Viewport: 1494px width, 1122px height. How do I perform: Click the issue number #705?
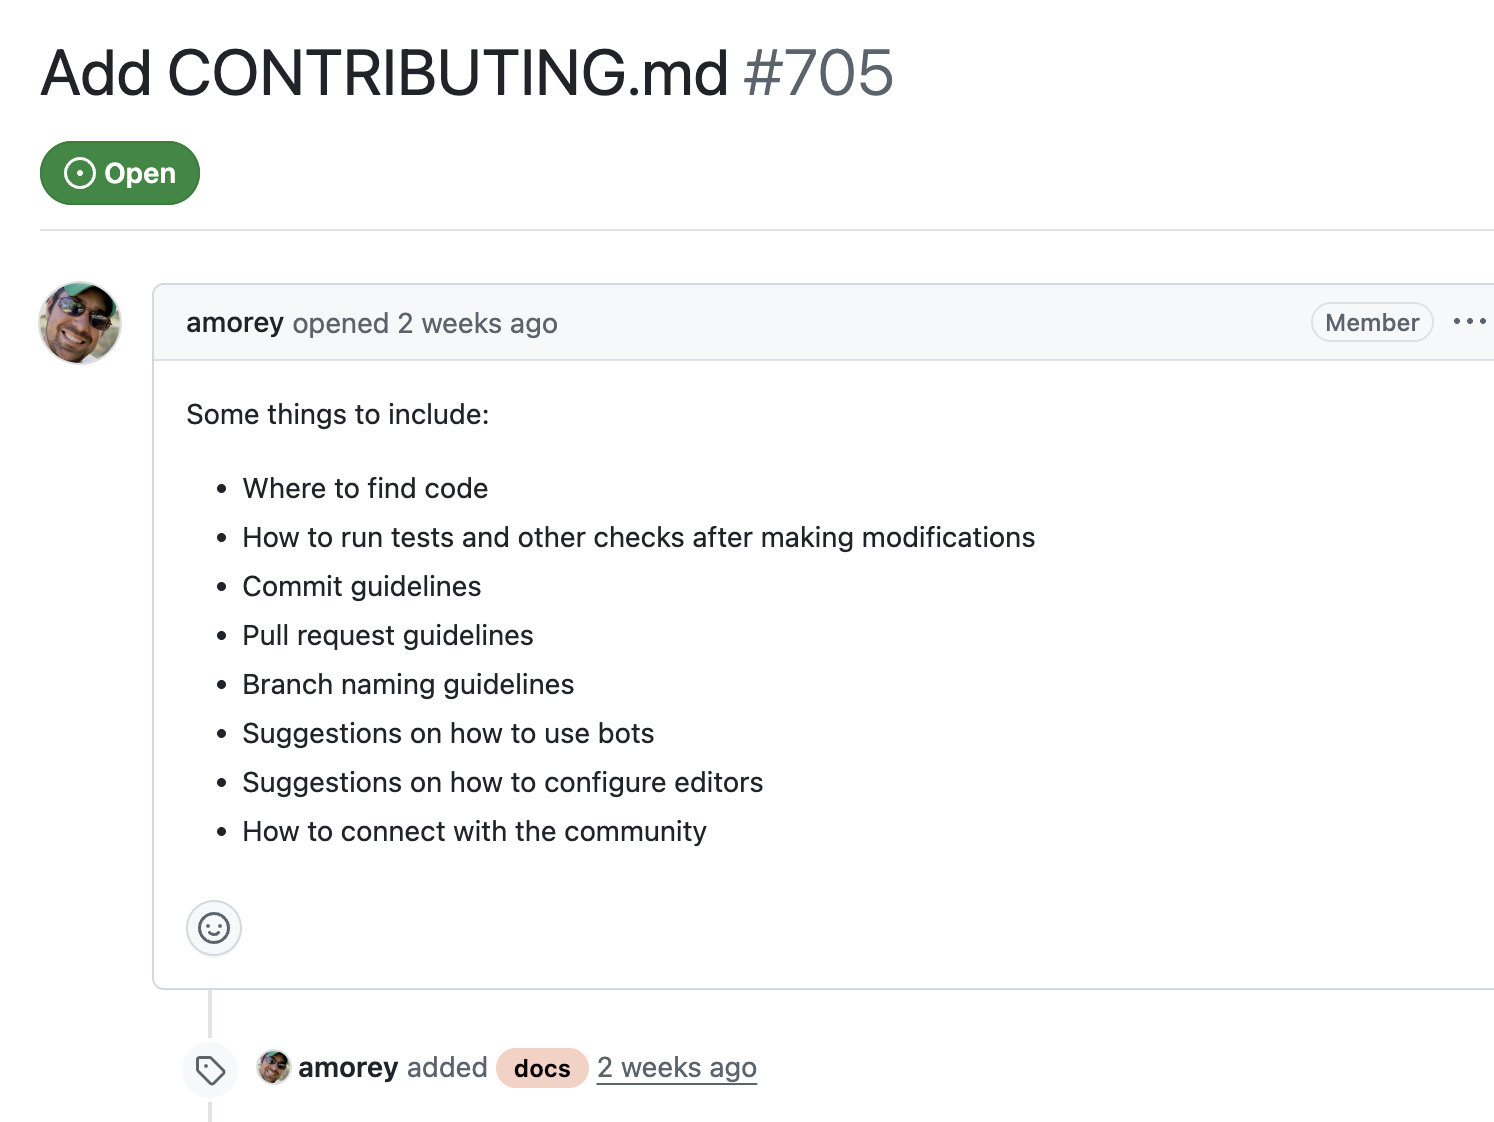pyautogui.click(x=819, y=73)
